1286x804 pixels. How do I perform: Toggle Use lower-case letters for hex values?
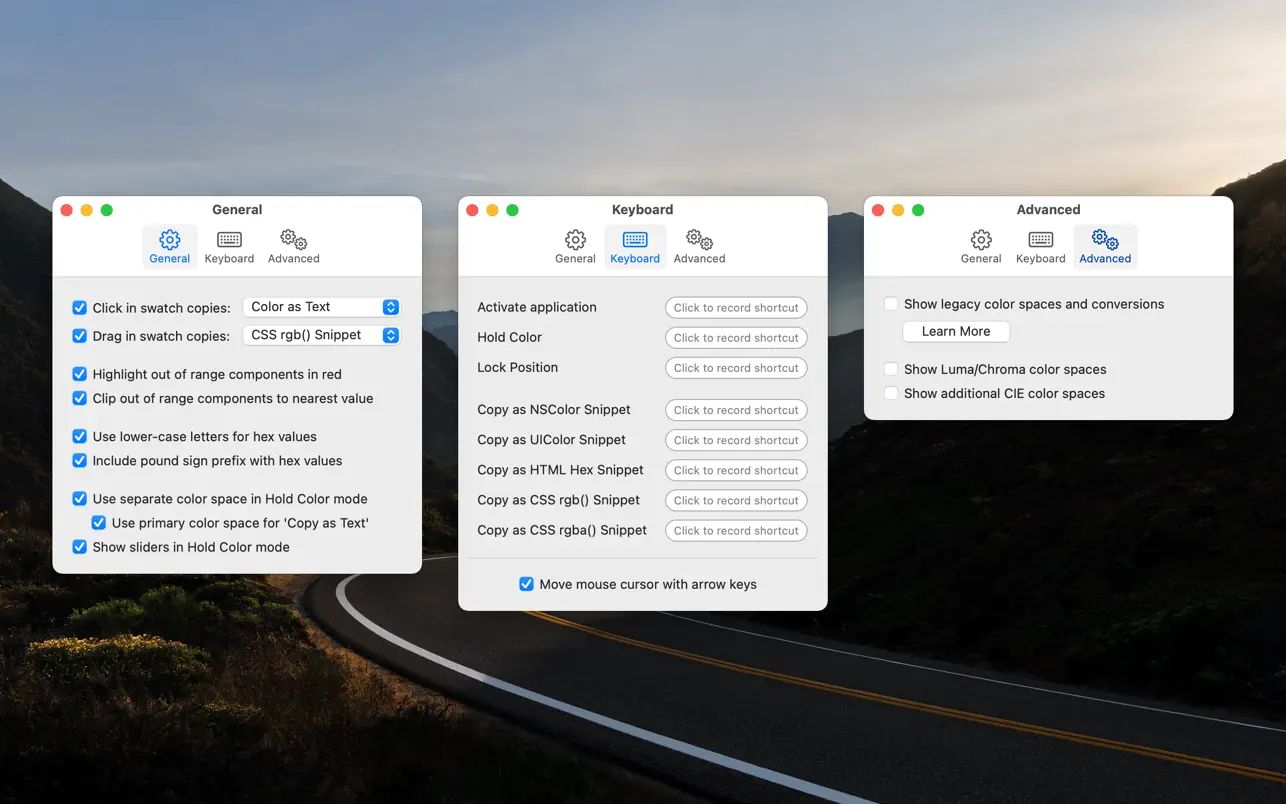80,437
